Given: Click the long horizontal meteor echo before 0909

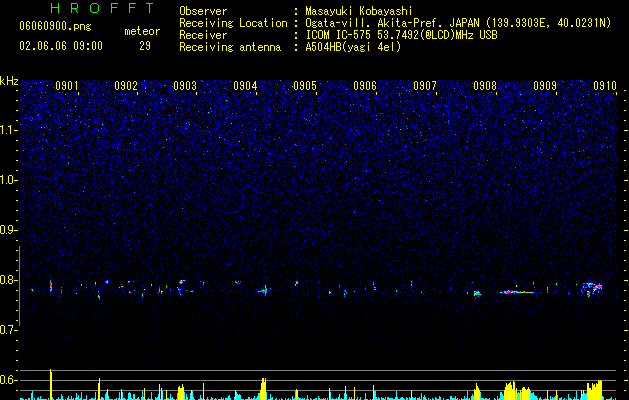Looking at the screenshot, I should tap(517, 292).
